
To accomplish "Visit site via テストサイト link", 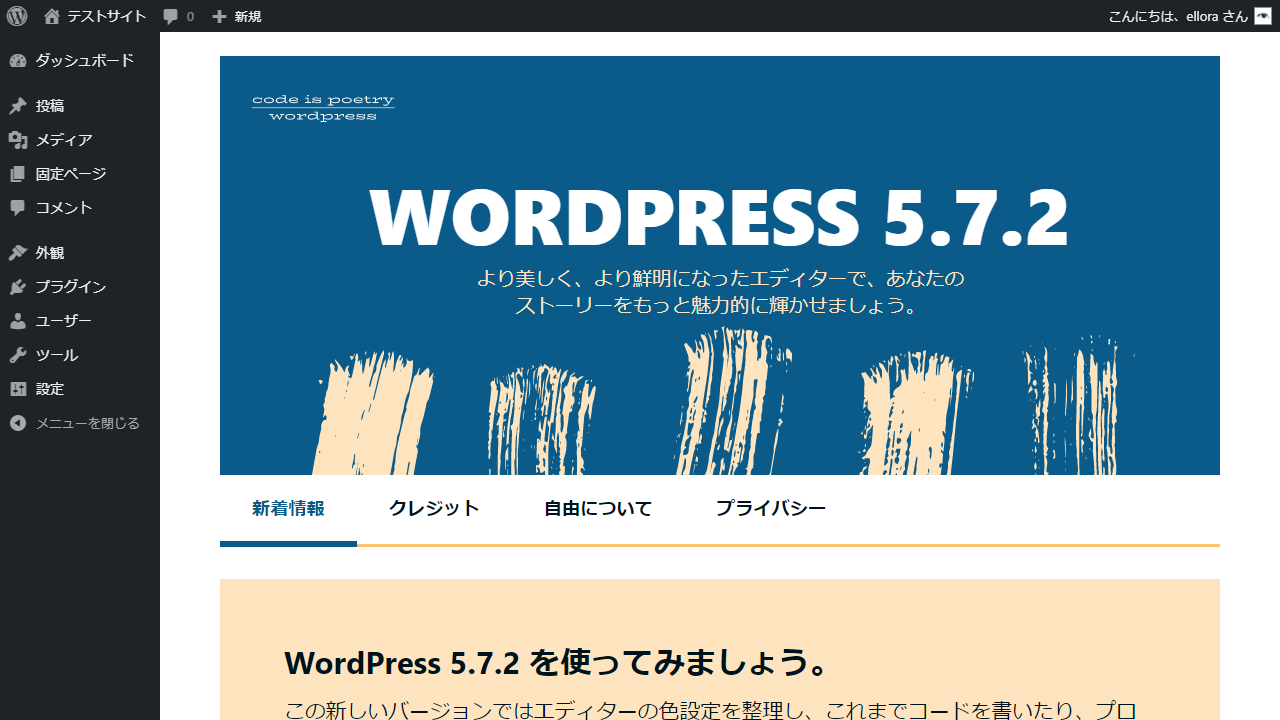I will point(106,16).
